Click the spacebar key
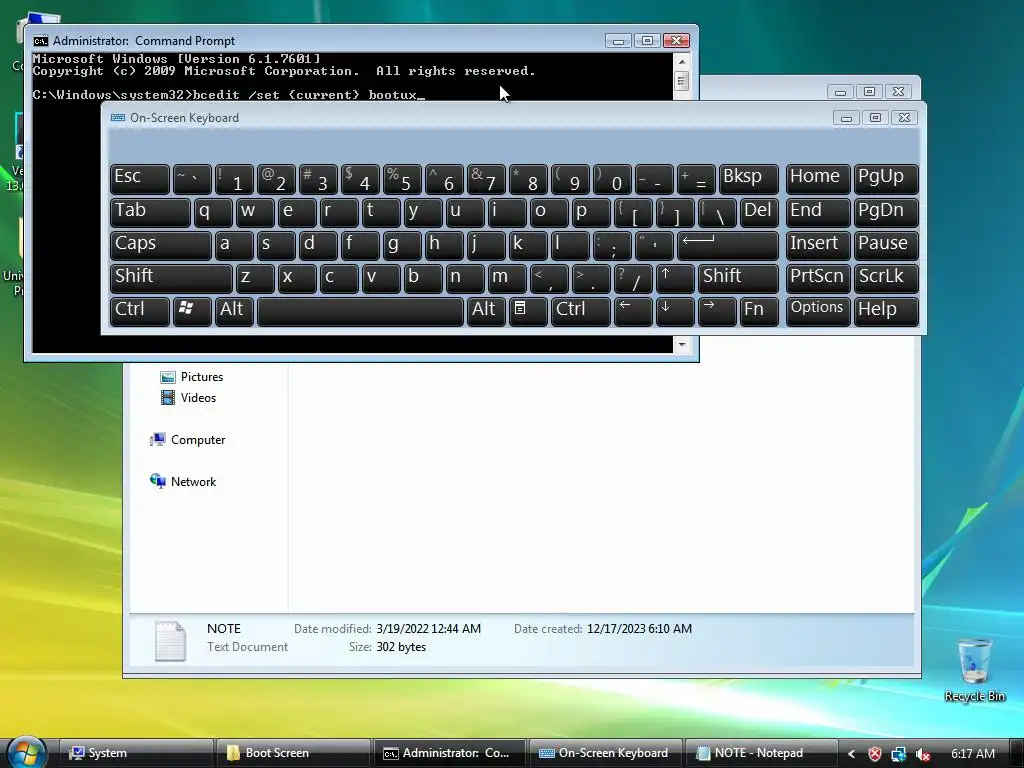 coord(360,312)
